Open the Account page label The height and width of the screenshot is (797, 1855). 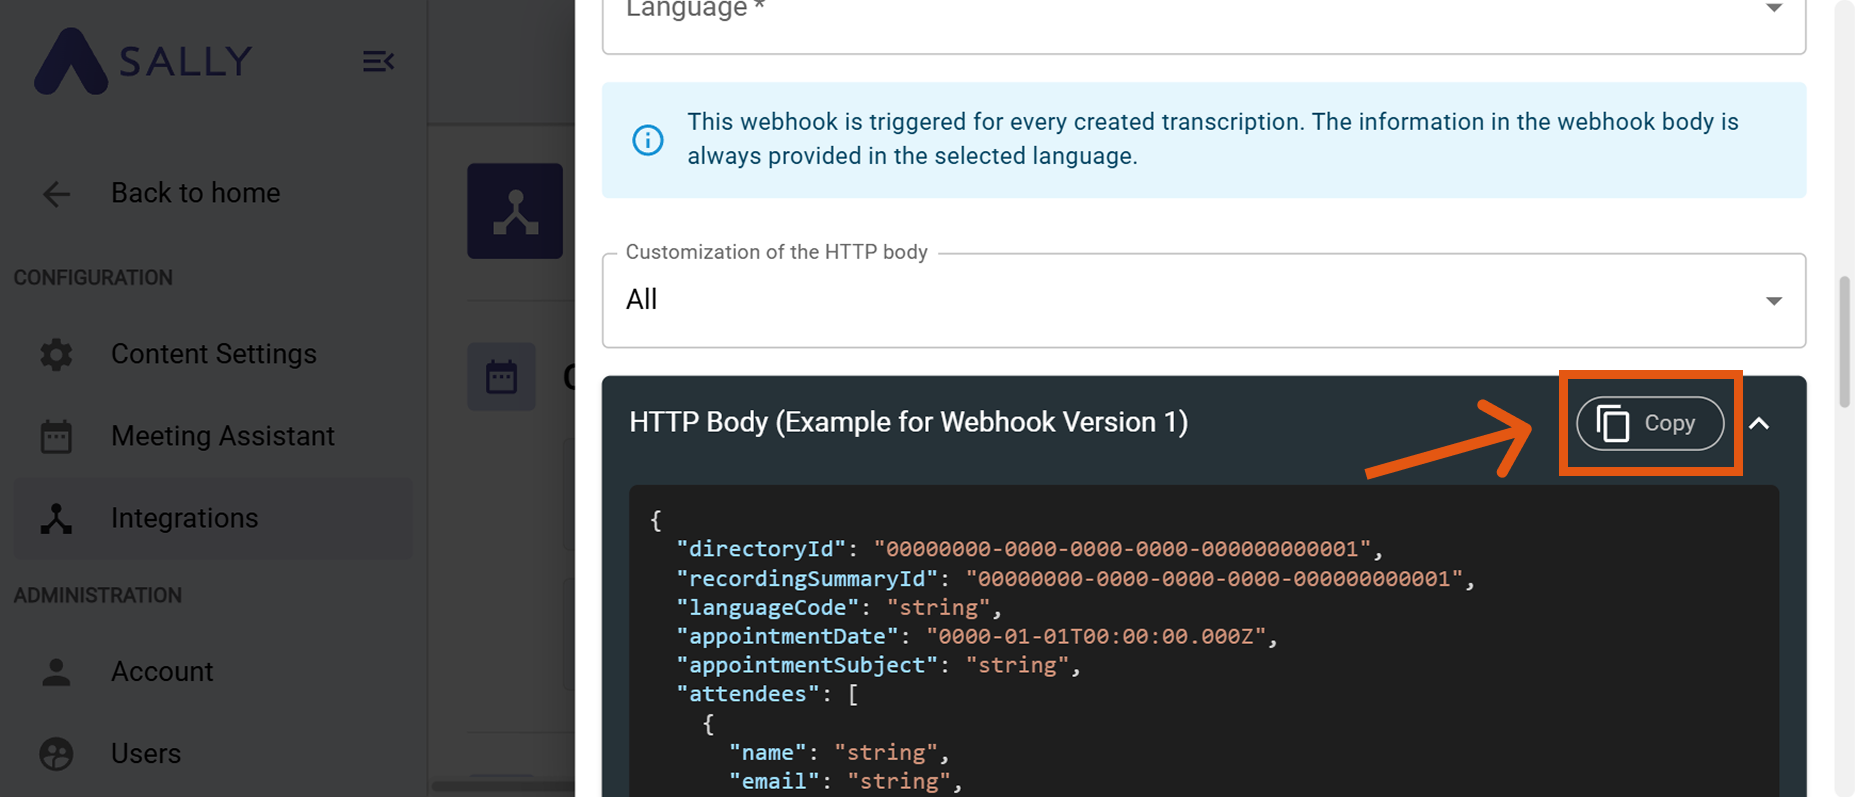click(x=162, y=672)
